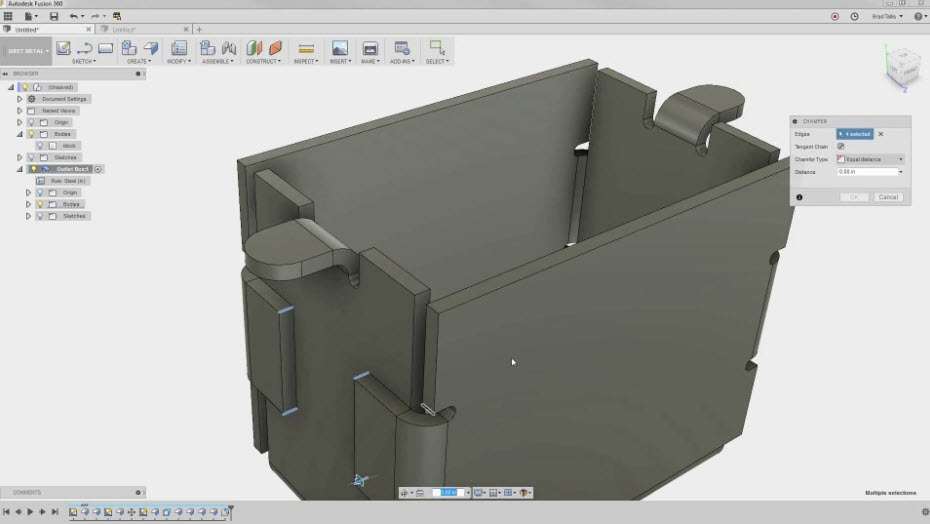Toggle the Tangent Chain checkbox
The image size is (930, 524).
[x=841, y=146]
